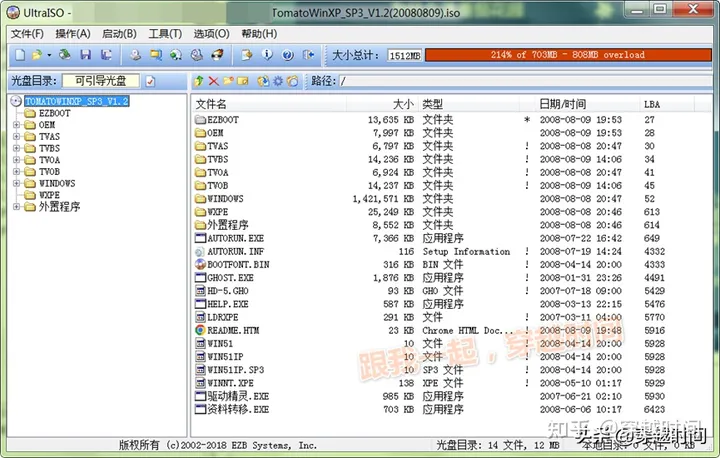Click the Exit door icon

[309, 55]
